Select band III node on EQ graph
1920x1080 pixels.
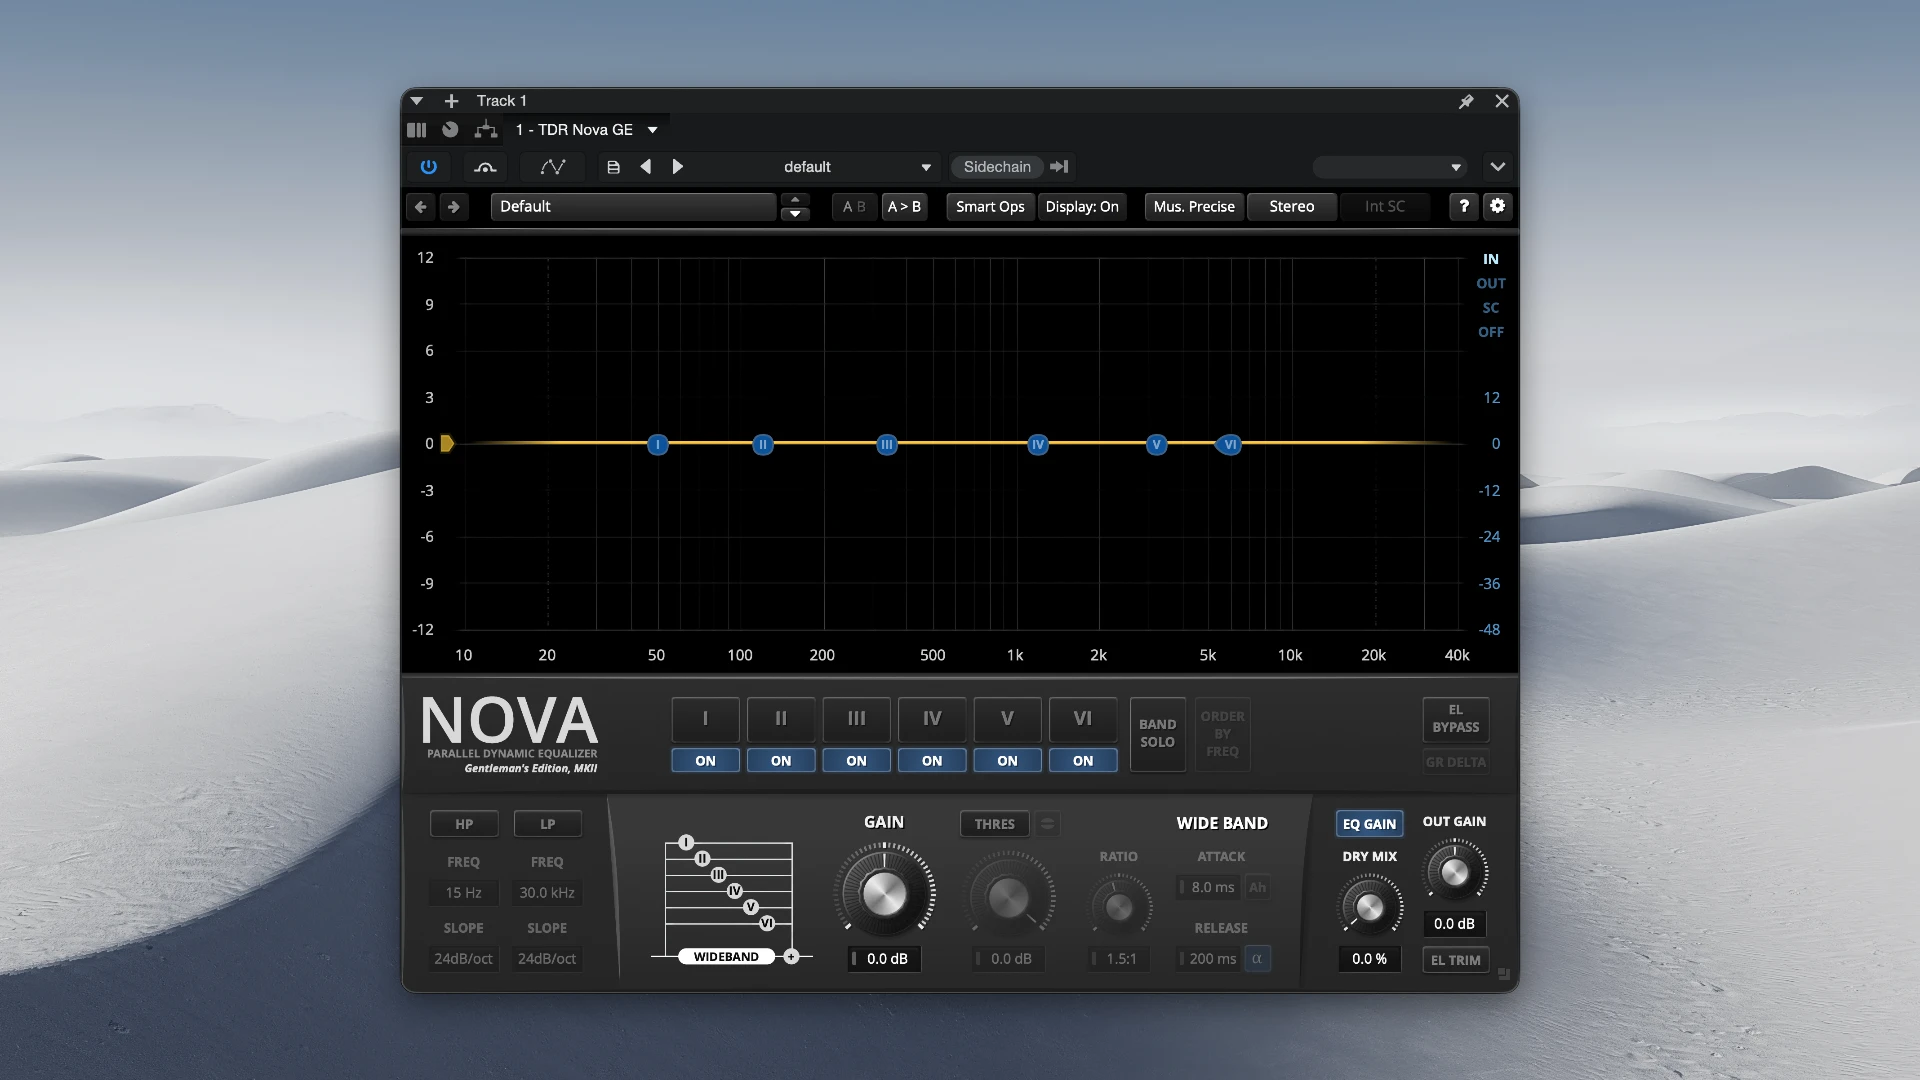887,445
